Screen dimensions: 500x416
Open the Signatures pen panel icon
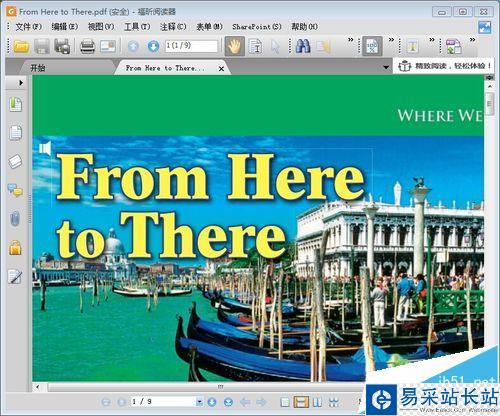click(15, 276)
